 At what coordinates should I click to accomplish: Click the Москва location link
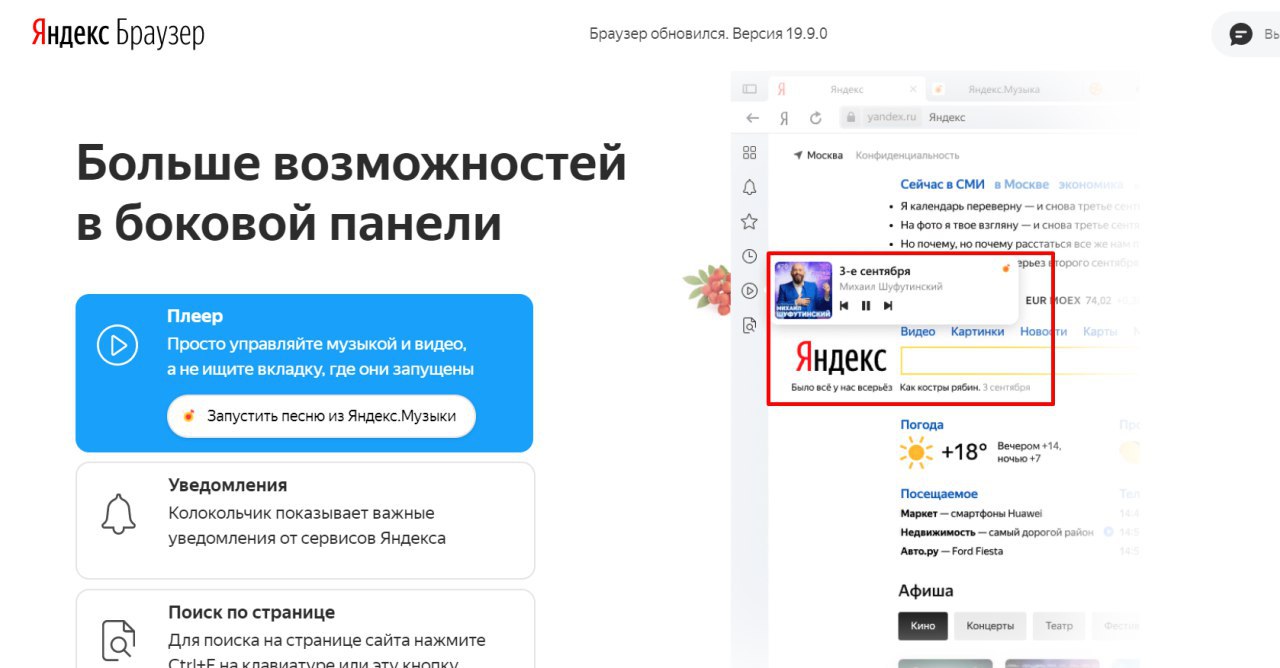(x=825, y=155)
